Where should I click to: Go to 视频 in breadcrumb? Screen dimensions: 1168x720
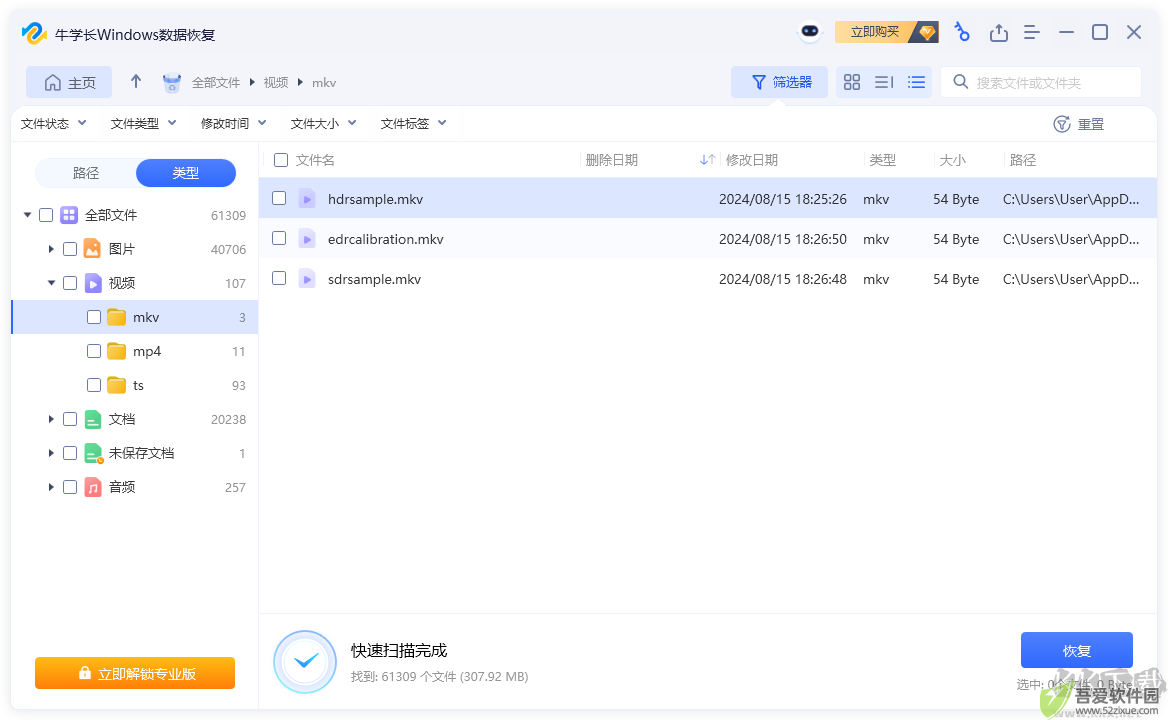pos(276,83)
